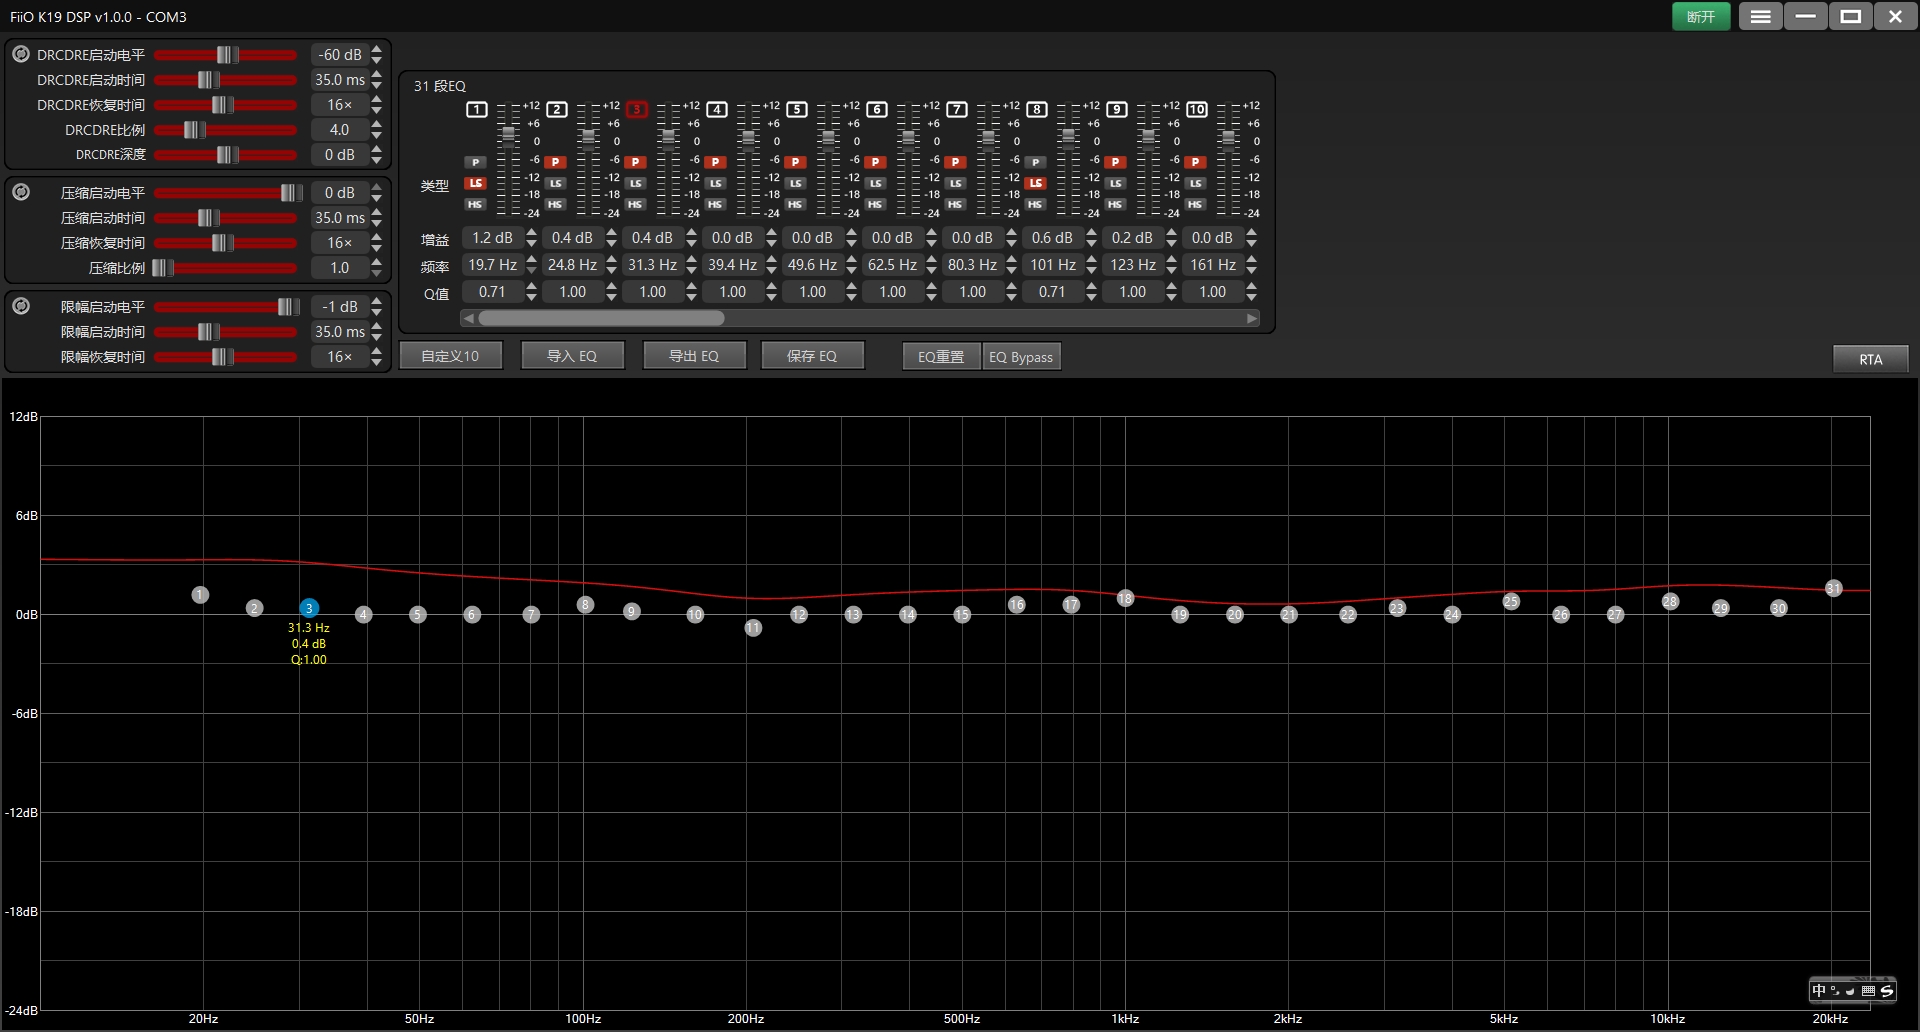The width and height of the screenshot is (1920, 1032).
Task: Toggle active LS filter on band 8
Action: tap(1036, 183)
